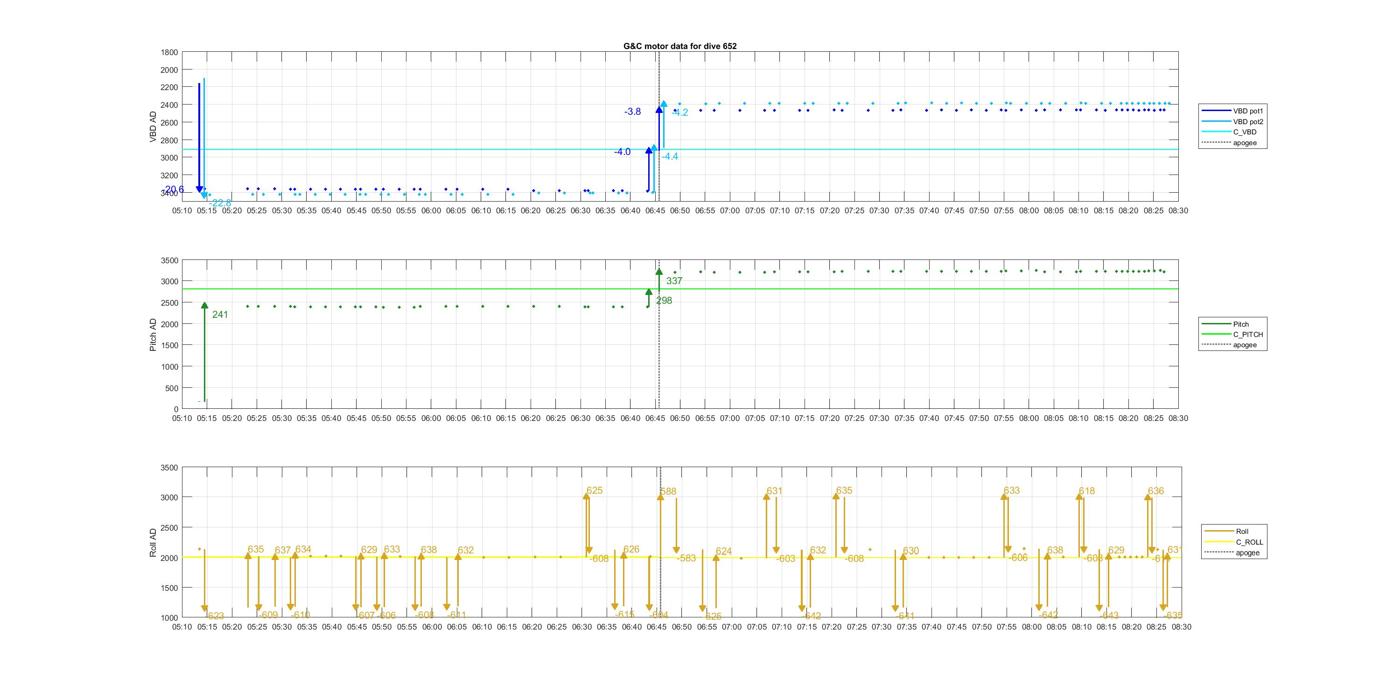Viewport: 1400px width, 693px height.
Task: Click the "Pitch AD" y-axis label
Action: click(x=153, y=335)
